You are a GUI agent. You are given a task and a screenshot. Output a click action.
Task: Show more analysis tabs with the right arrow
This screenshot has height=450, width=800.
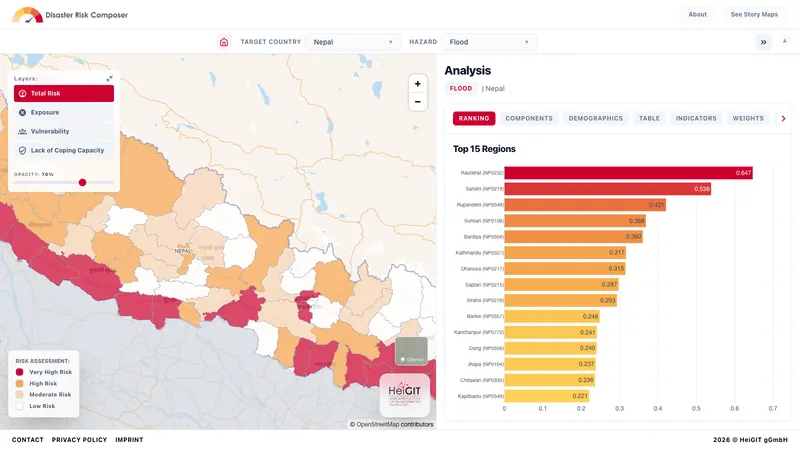click(783, 118)
